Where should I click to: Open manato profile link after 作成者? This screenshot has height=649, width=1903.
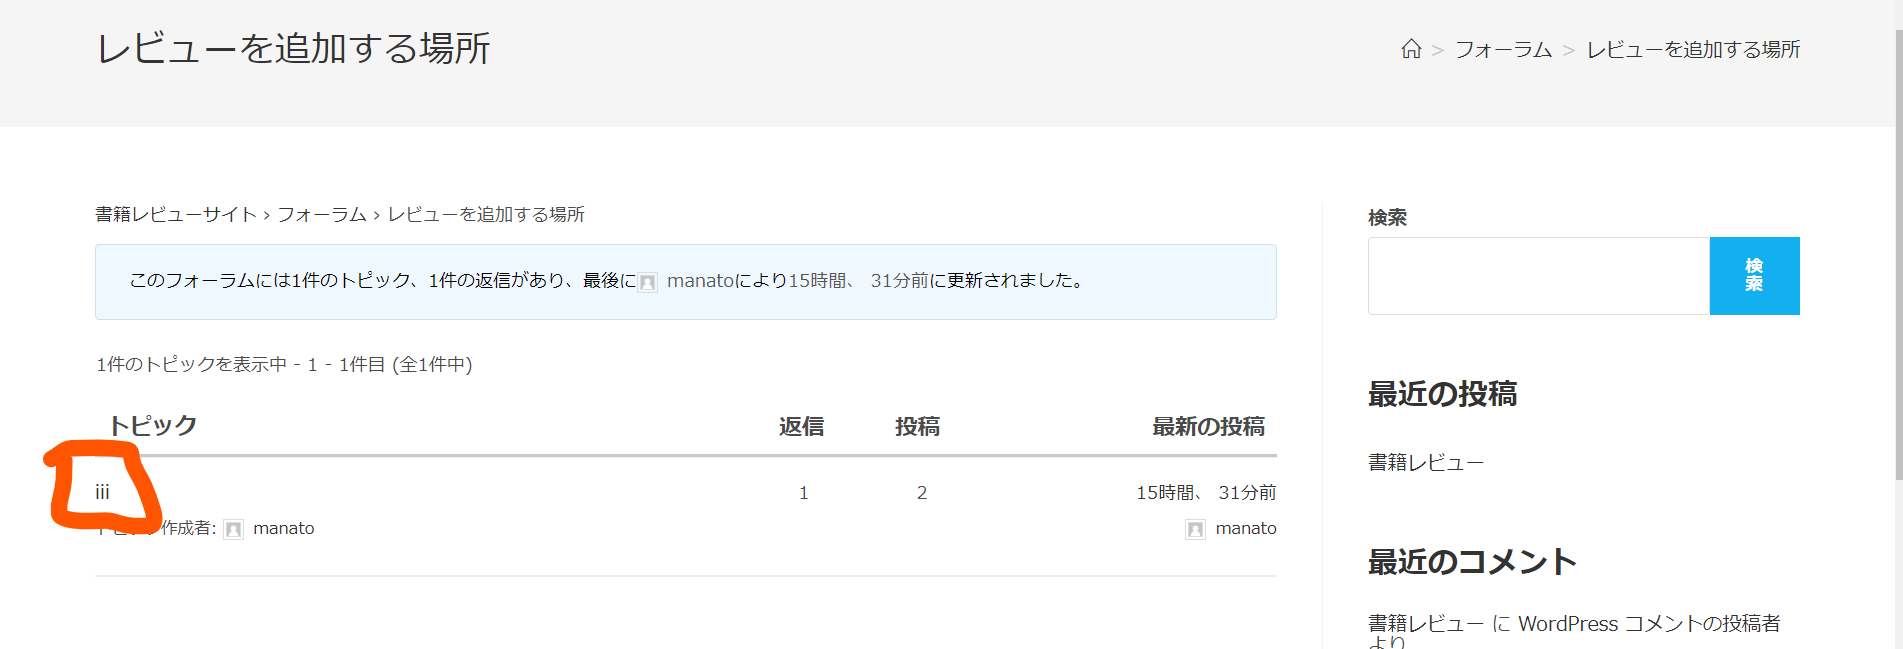pos(283,528)
